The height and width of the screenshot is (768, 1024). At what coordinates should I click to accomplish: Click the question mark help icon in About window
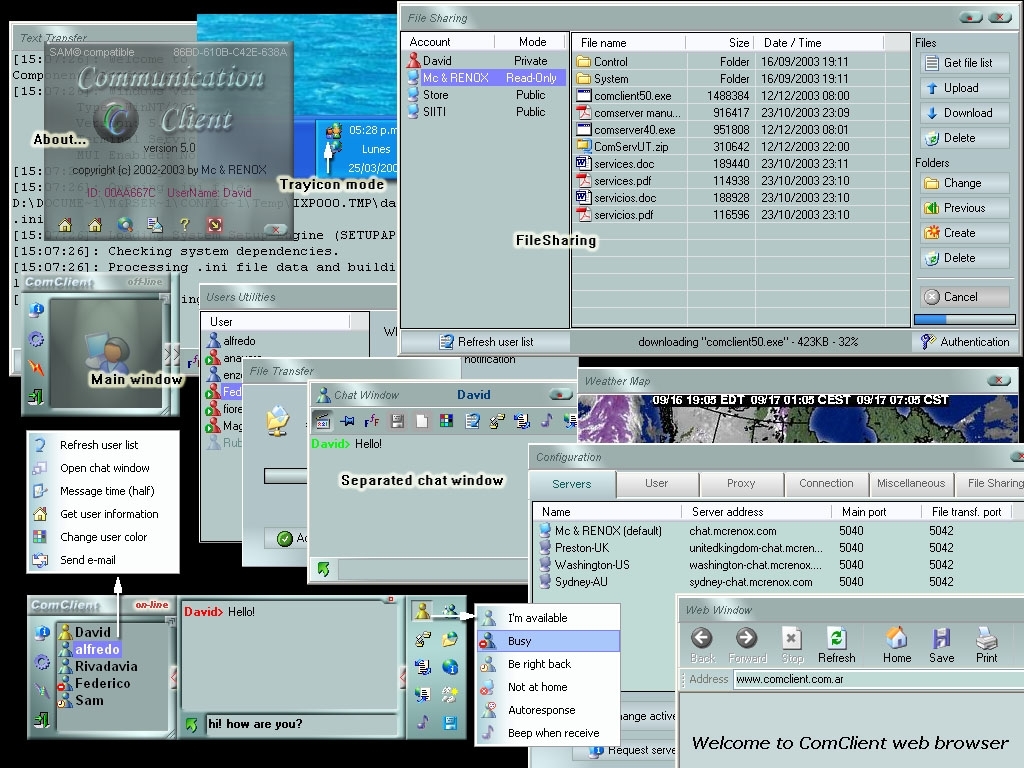(185, 225)
